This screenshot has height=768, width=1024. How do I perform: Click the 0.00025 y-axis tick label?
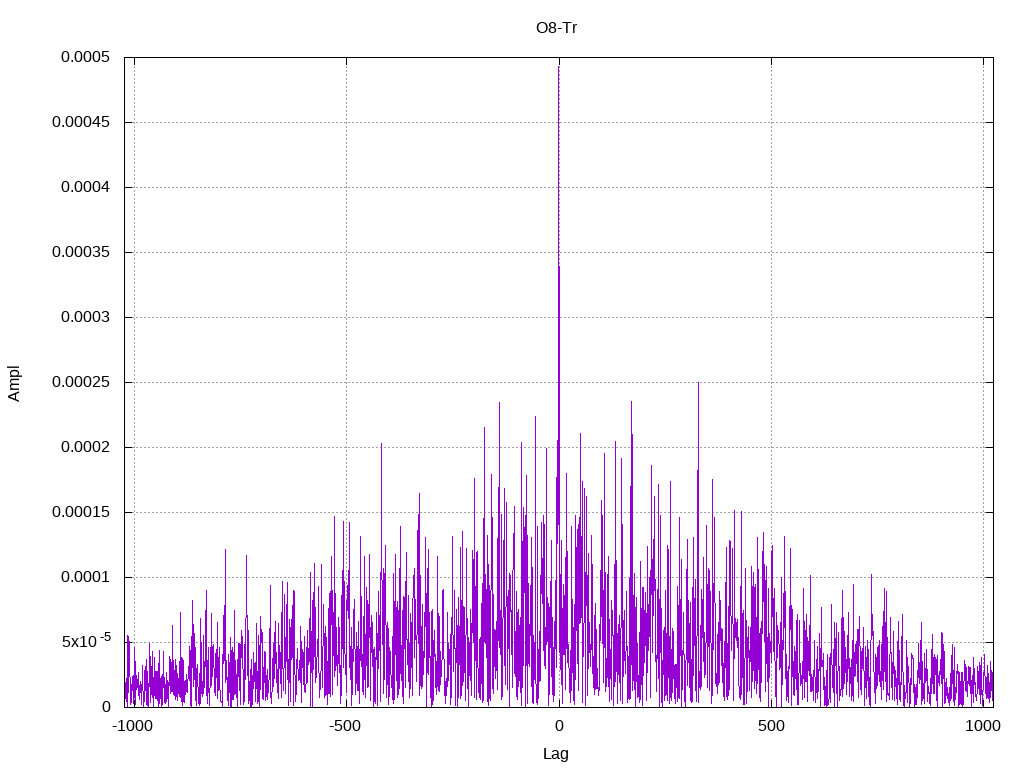click(x=81, y=382)
